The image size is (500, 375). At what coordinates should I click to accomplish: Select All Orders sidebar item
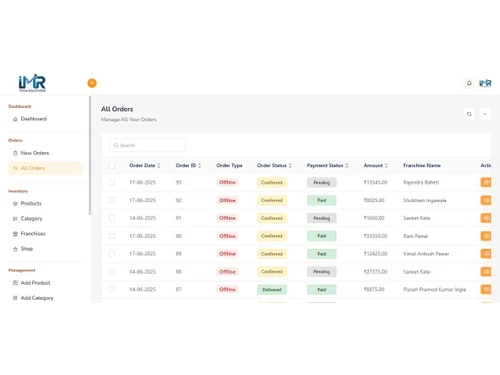pyautogui.click(x=46, y=168)
